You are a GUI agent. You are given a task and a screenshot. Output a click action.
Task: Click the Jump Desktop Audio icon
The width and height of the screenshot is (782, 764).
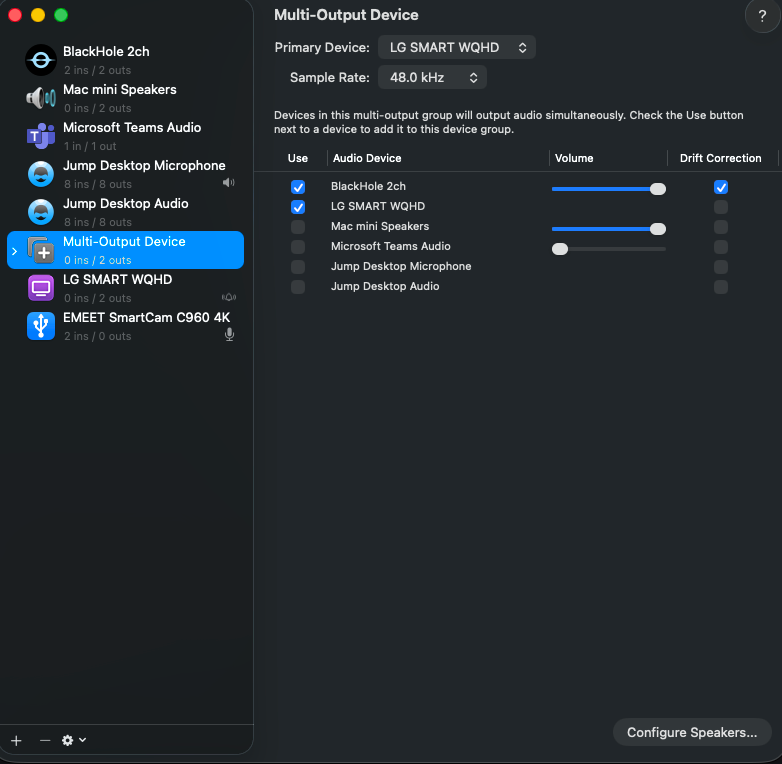pyautogui.click(x=41, y=212)
